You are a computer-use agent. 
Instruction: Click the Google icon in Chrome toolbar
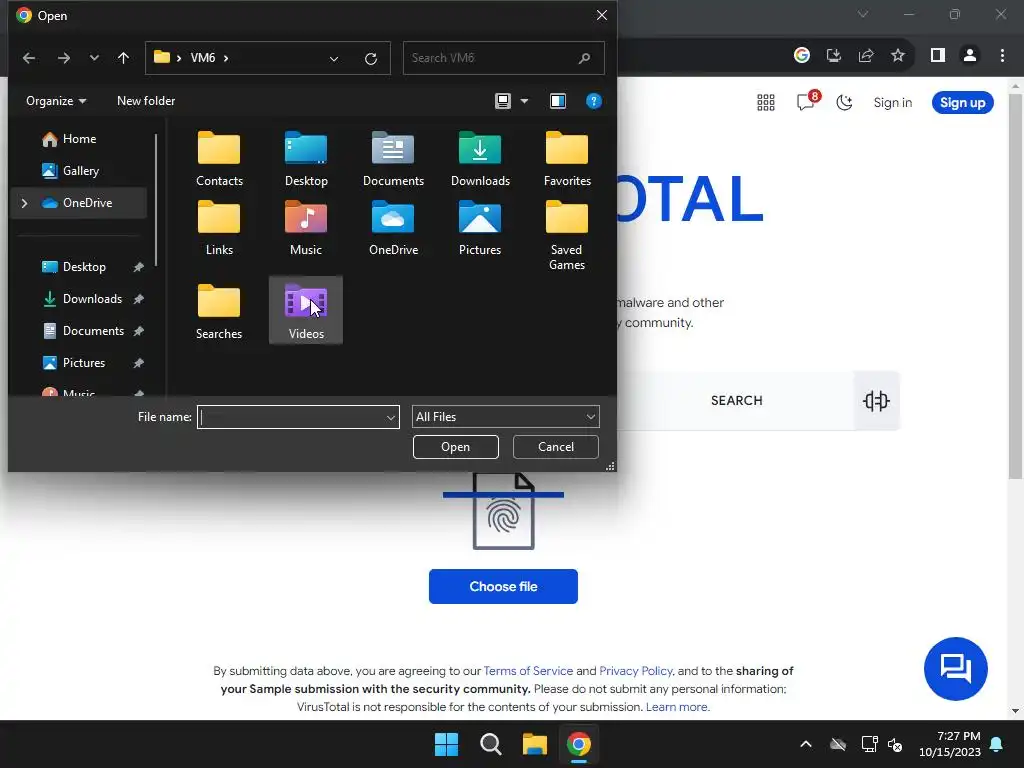click(x=802, y=56)
